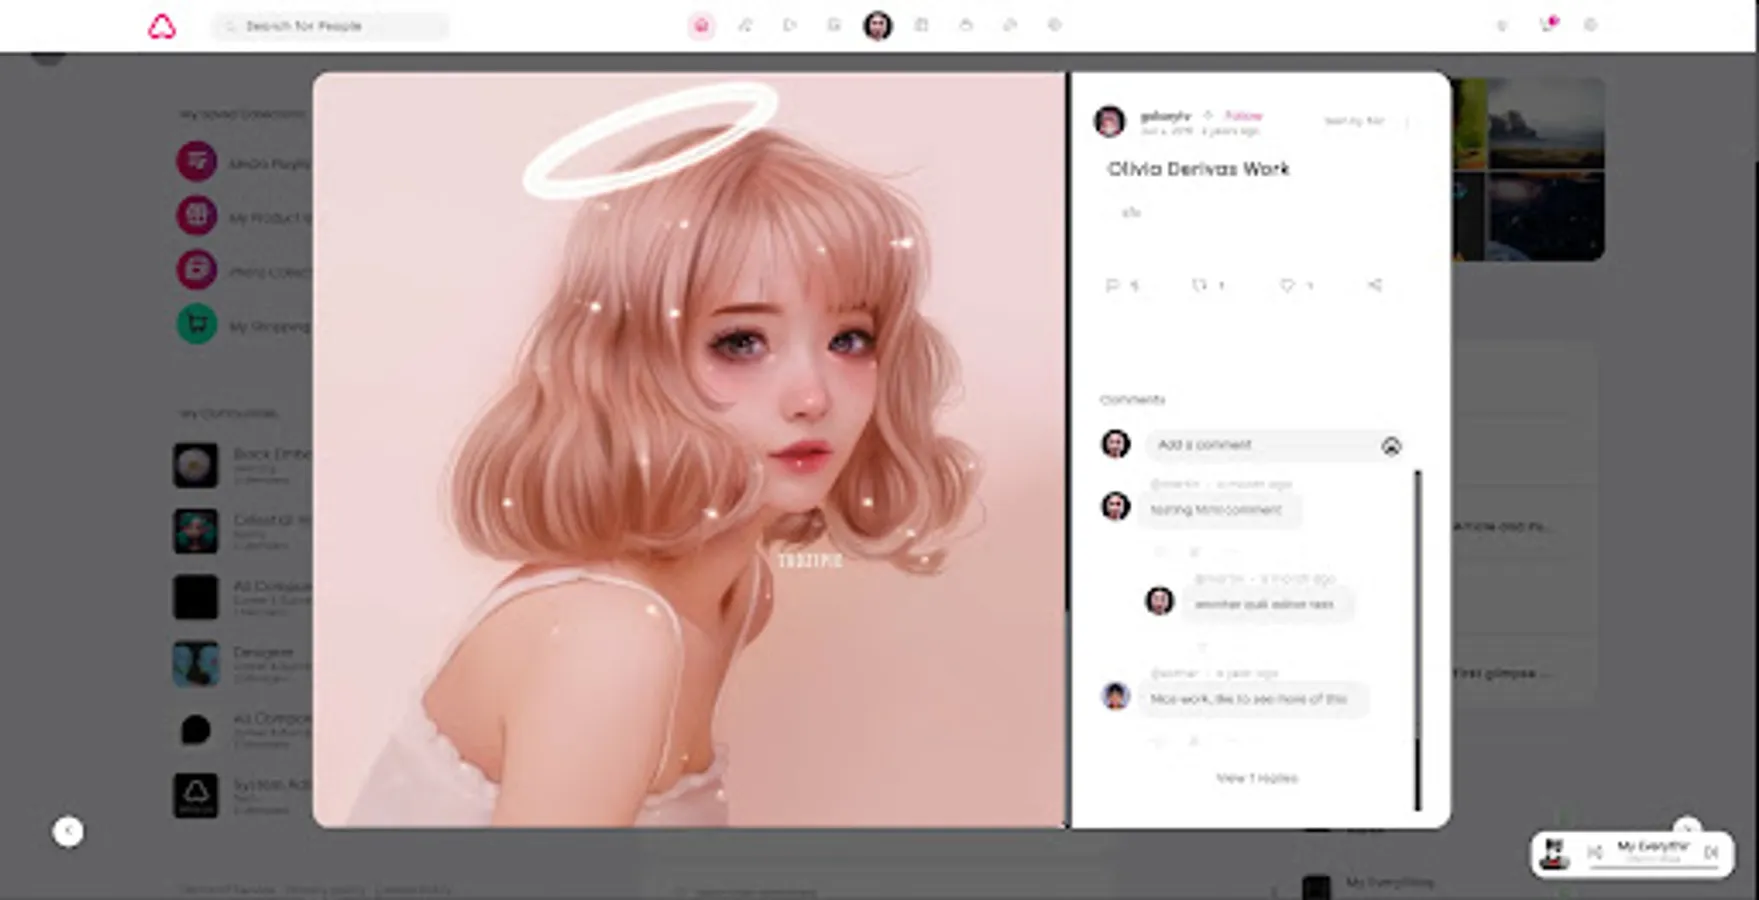Open the profile avatar in the top navigation
Screen dimensions: 1759x900
(x=878, y=26)
